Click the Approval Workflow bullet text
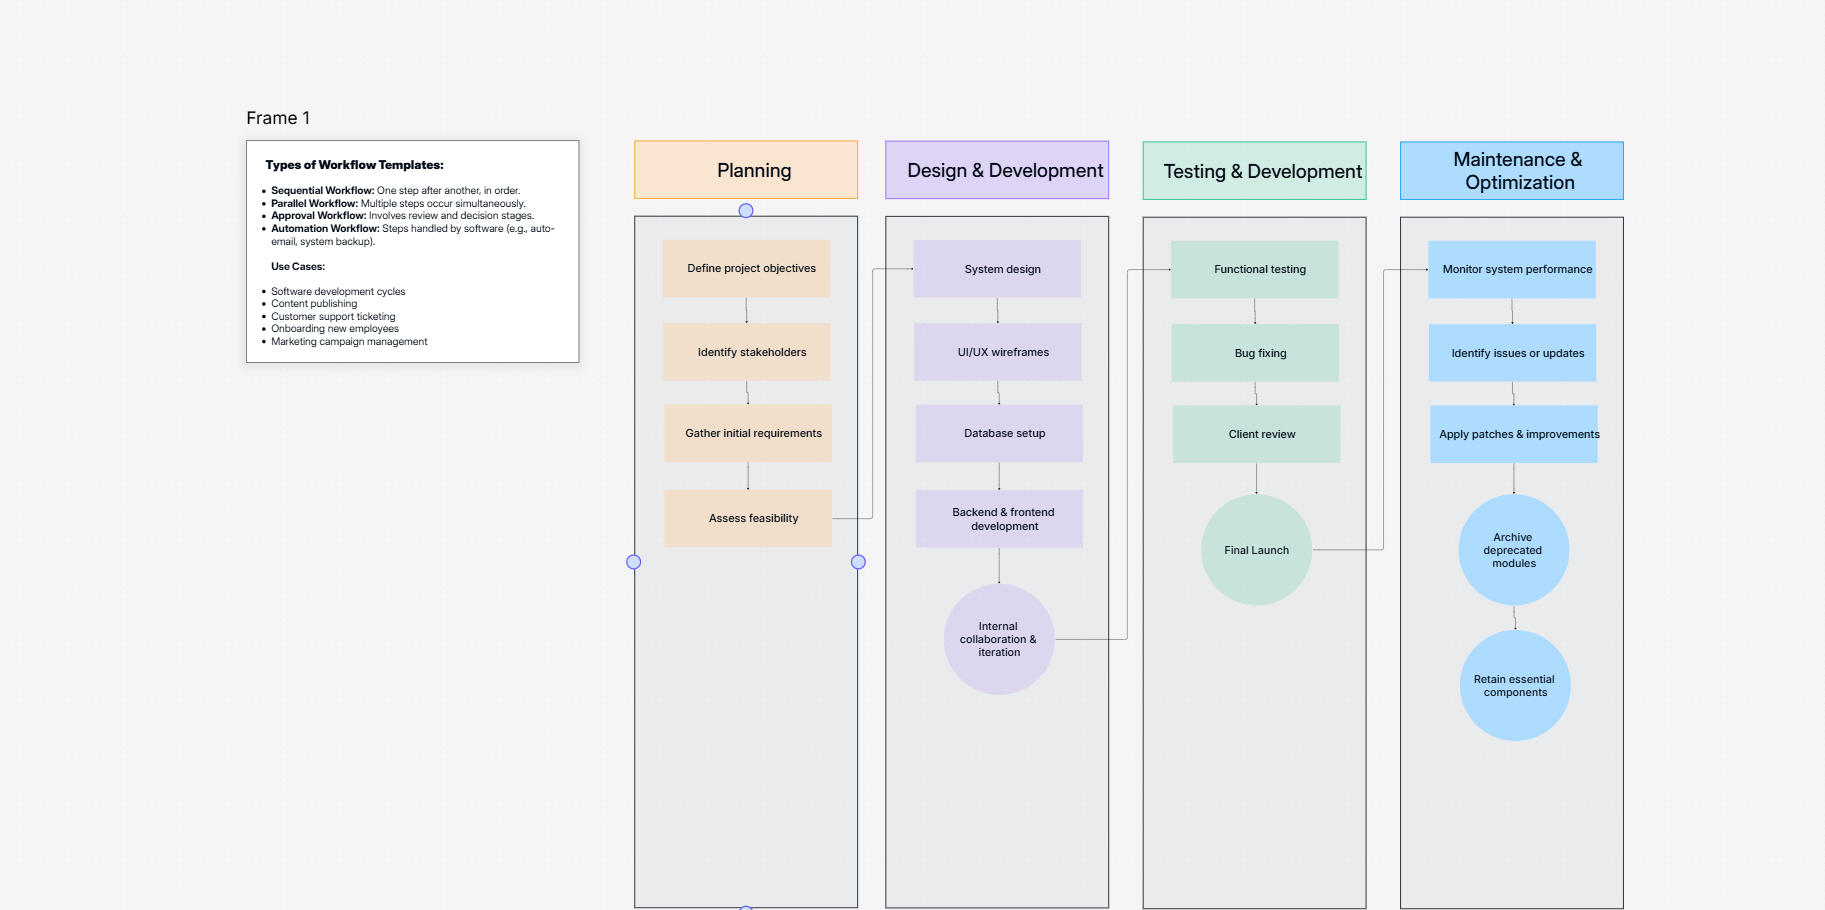The width and height of the screenshot is (1825, 910). (x=402, y=215)
